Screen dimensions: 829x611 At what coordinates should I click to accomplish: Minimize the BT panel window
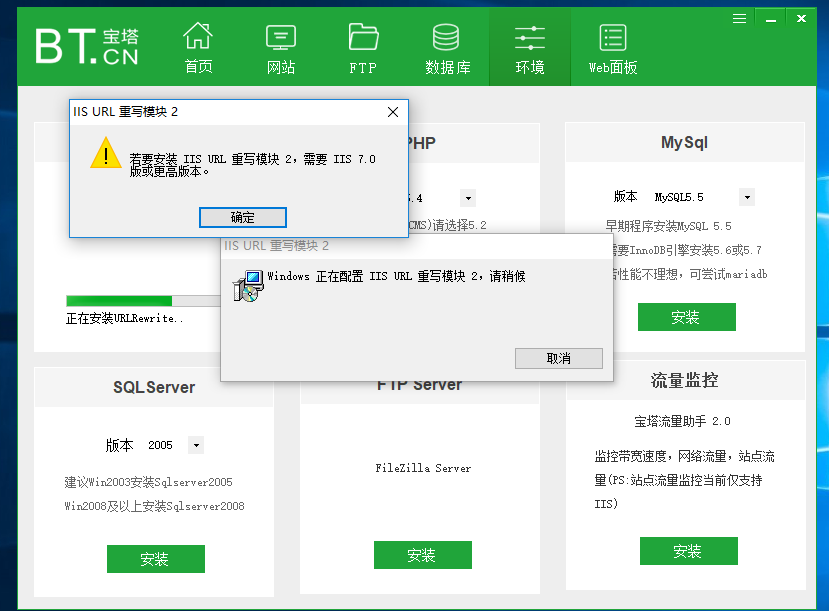771,19
